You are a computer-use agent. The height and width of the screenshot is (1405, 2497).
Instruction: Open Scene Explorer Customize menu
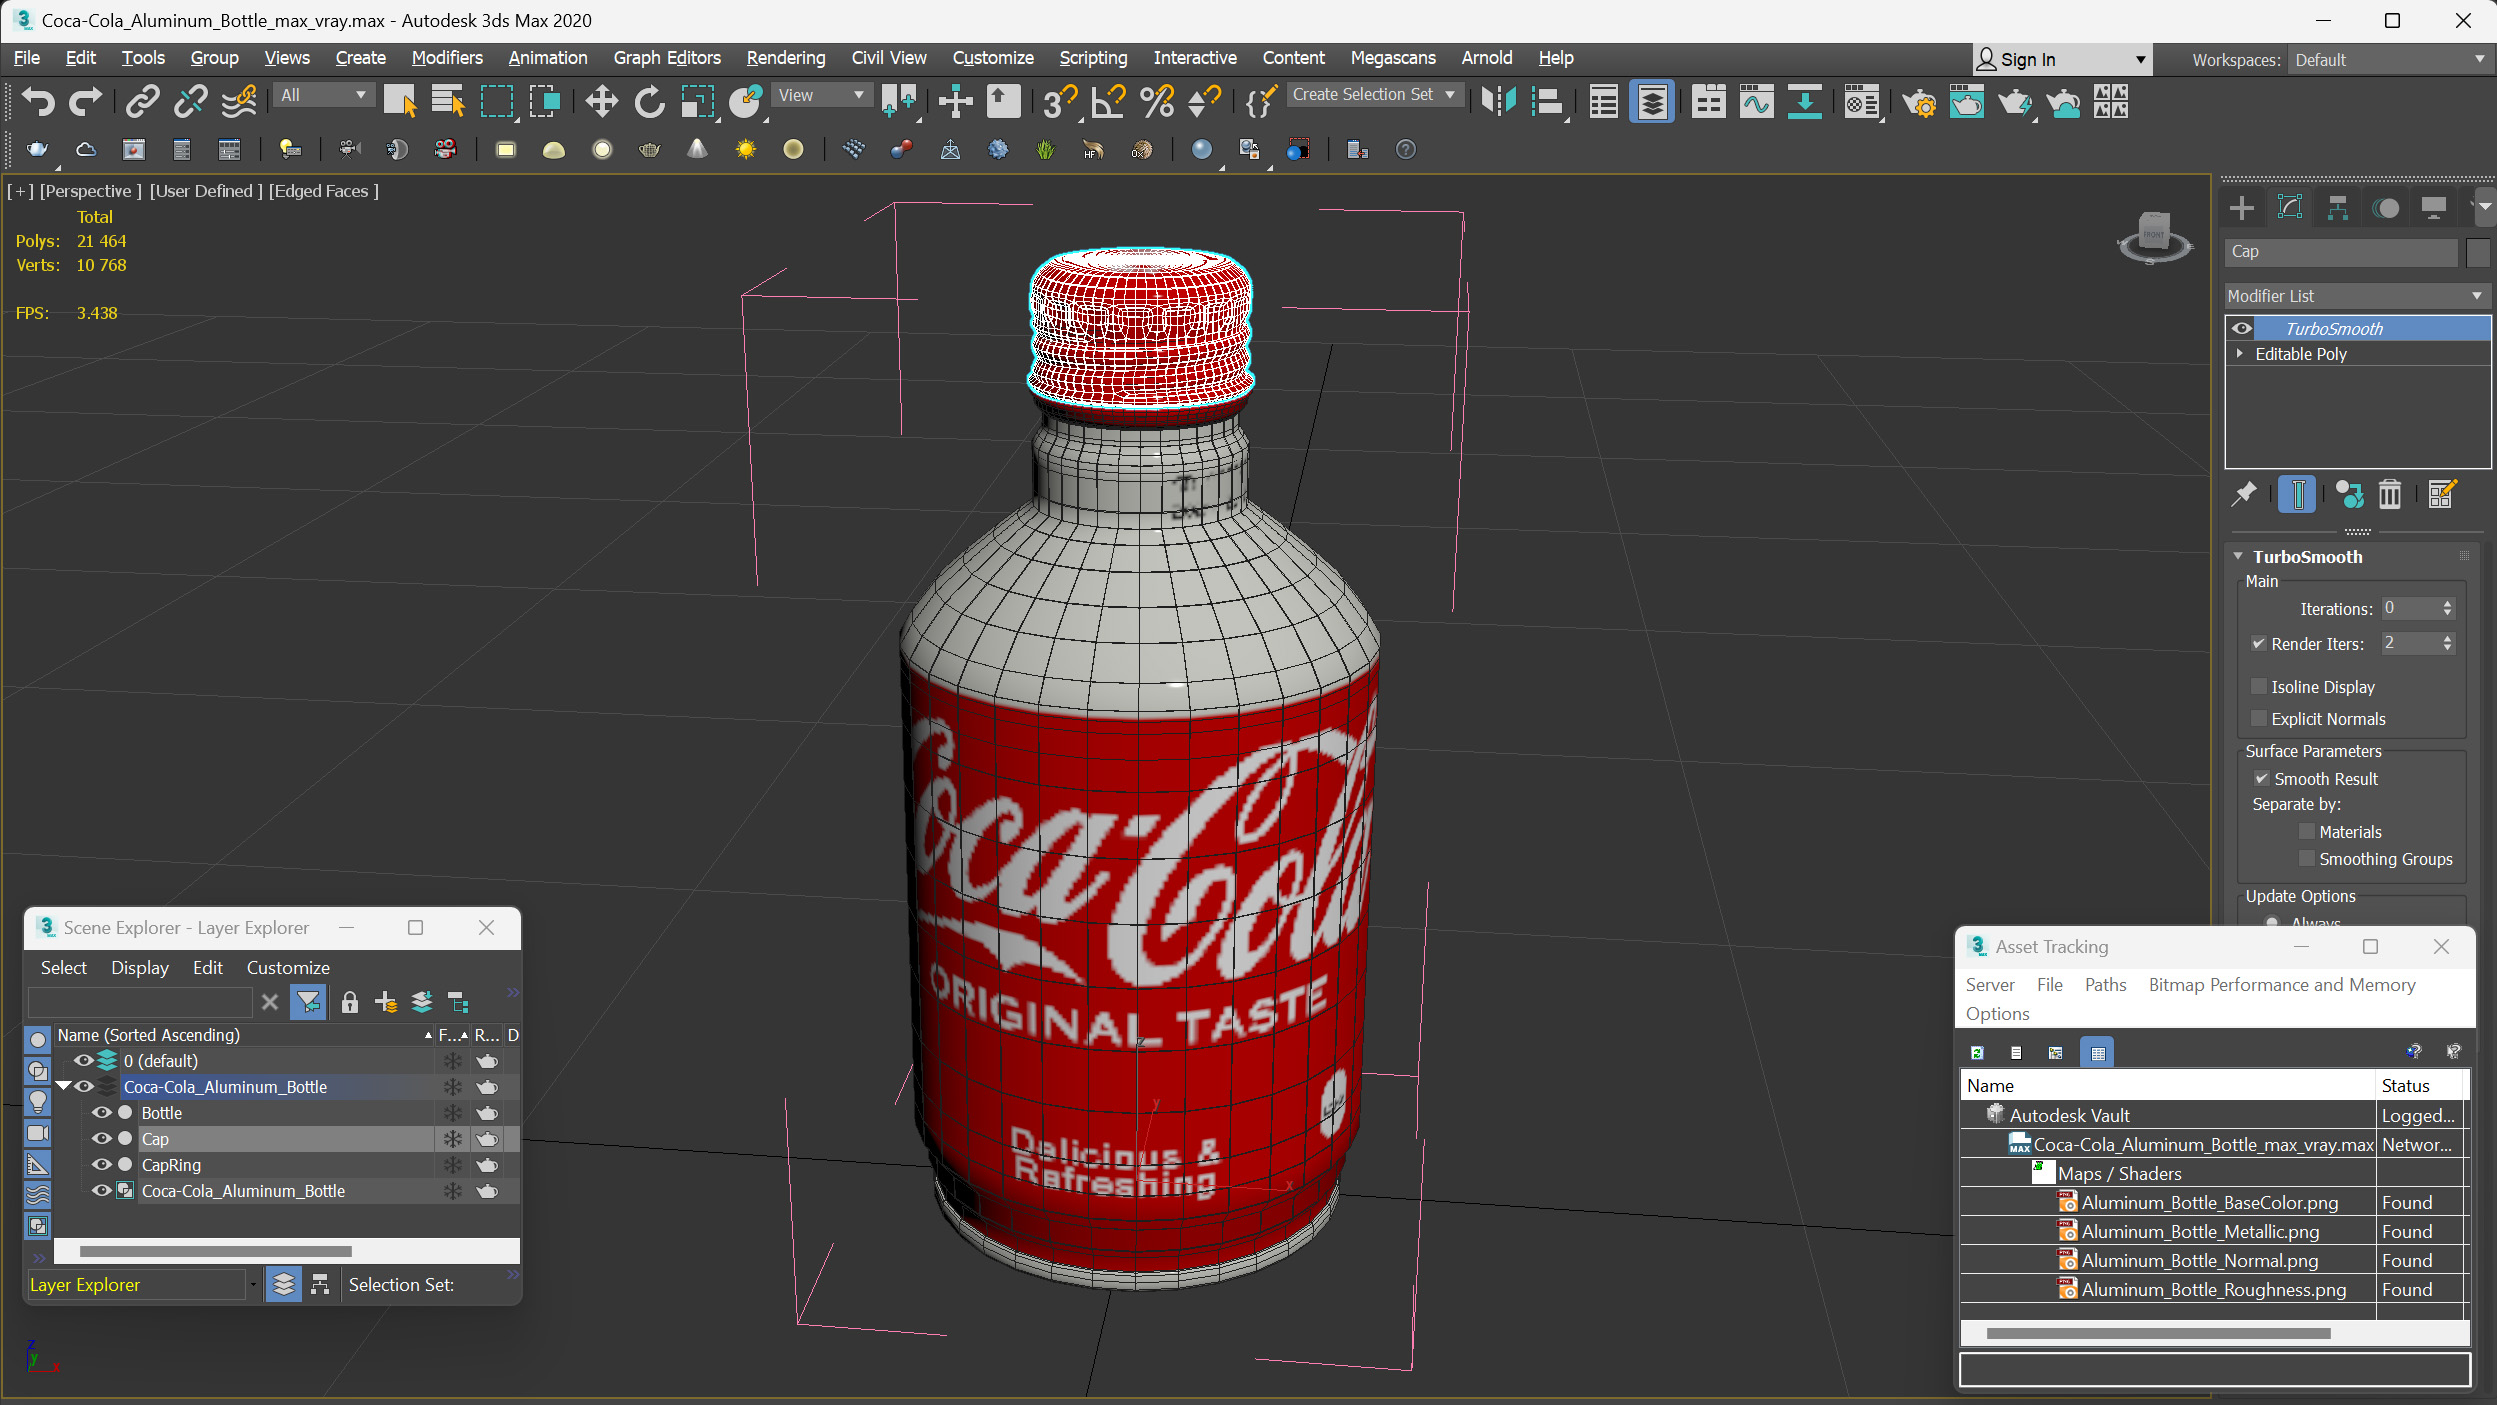[x=288, y=968]
